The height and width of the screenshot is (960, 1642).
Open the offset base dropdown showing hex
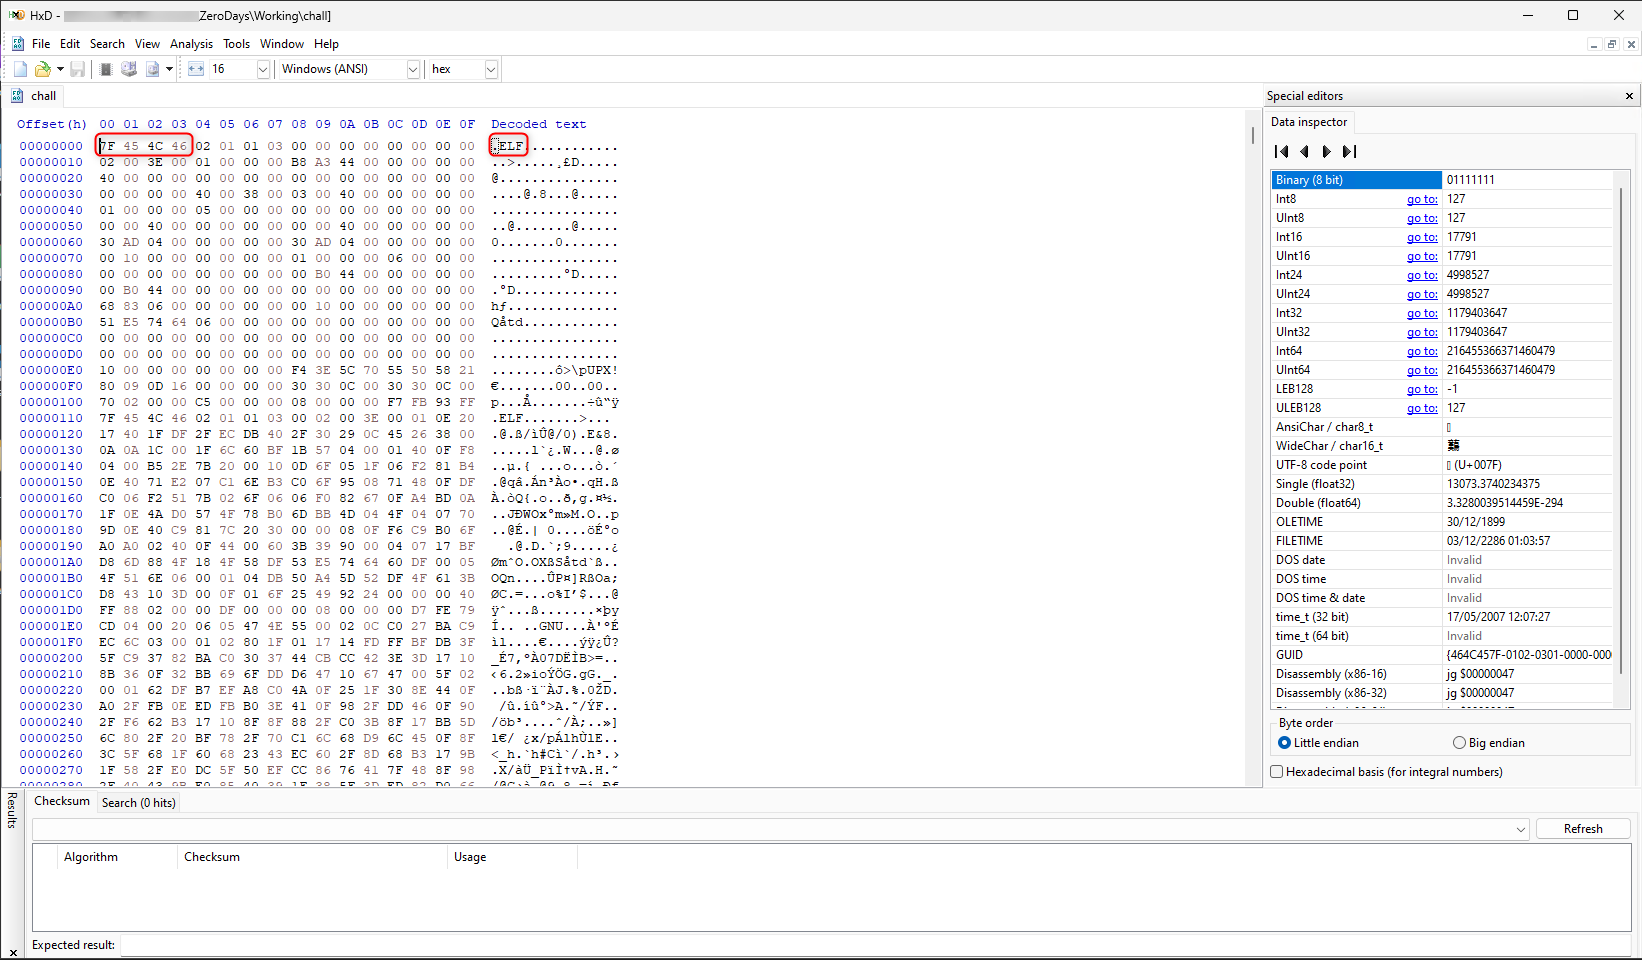490,69
